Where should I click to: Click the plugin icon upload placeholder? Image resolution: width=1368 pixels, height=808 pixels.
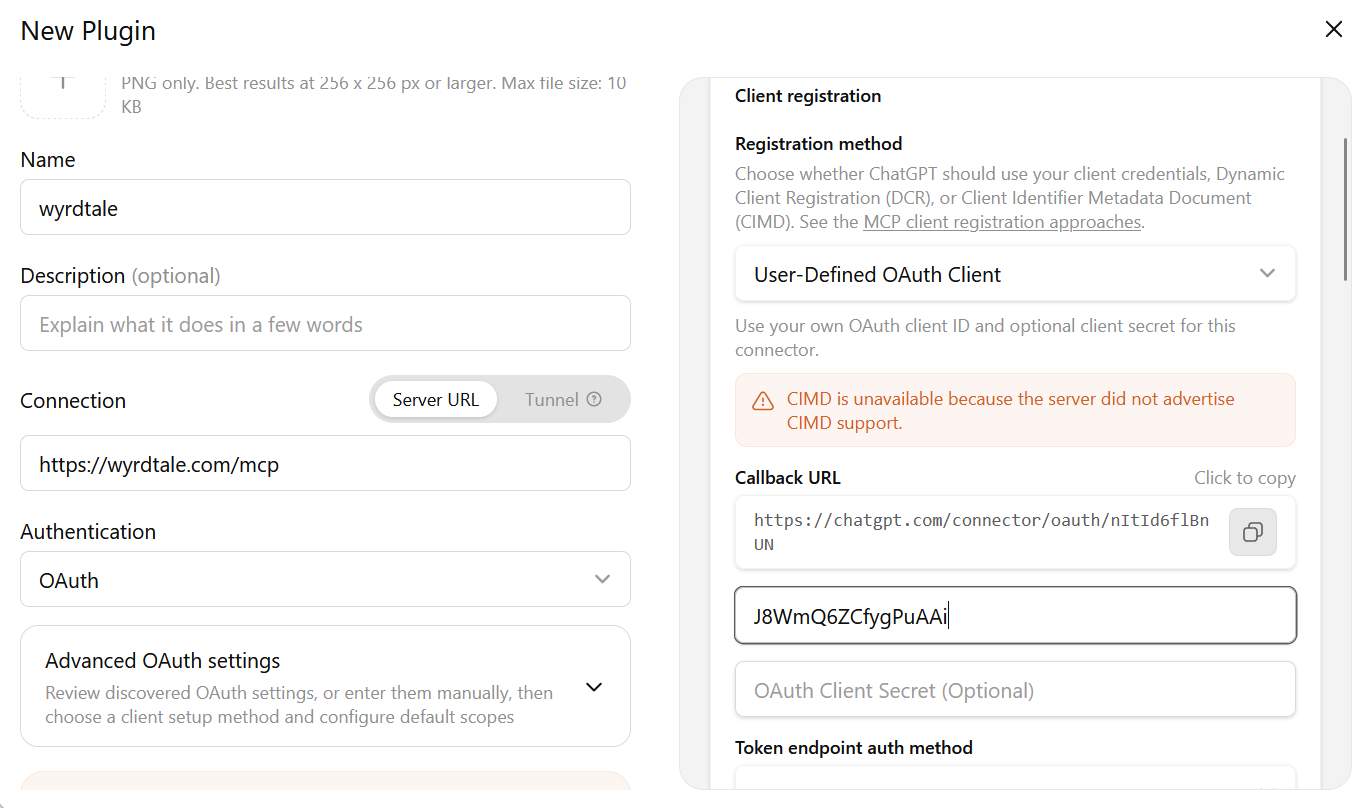click(x=63, y=97)
